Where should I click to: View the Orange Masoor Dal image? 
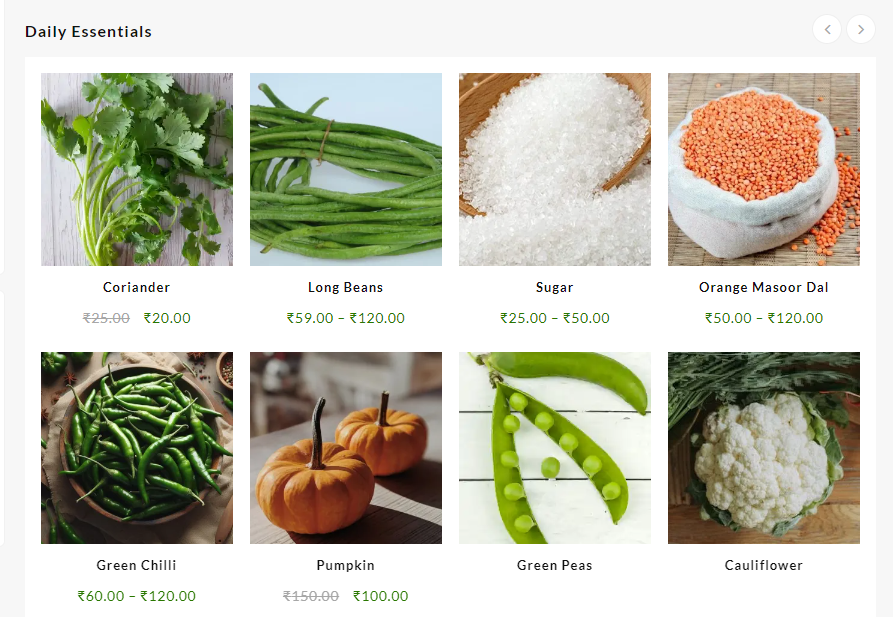764,169
